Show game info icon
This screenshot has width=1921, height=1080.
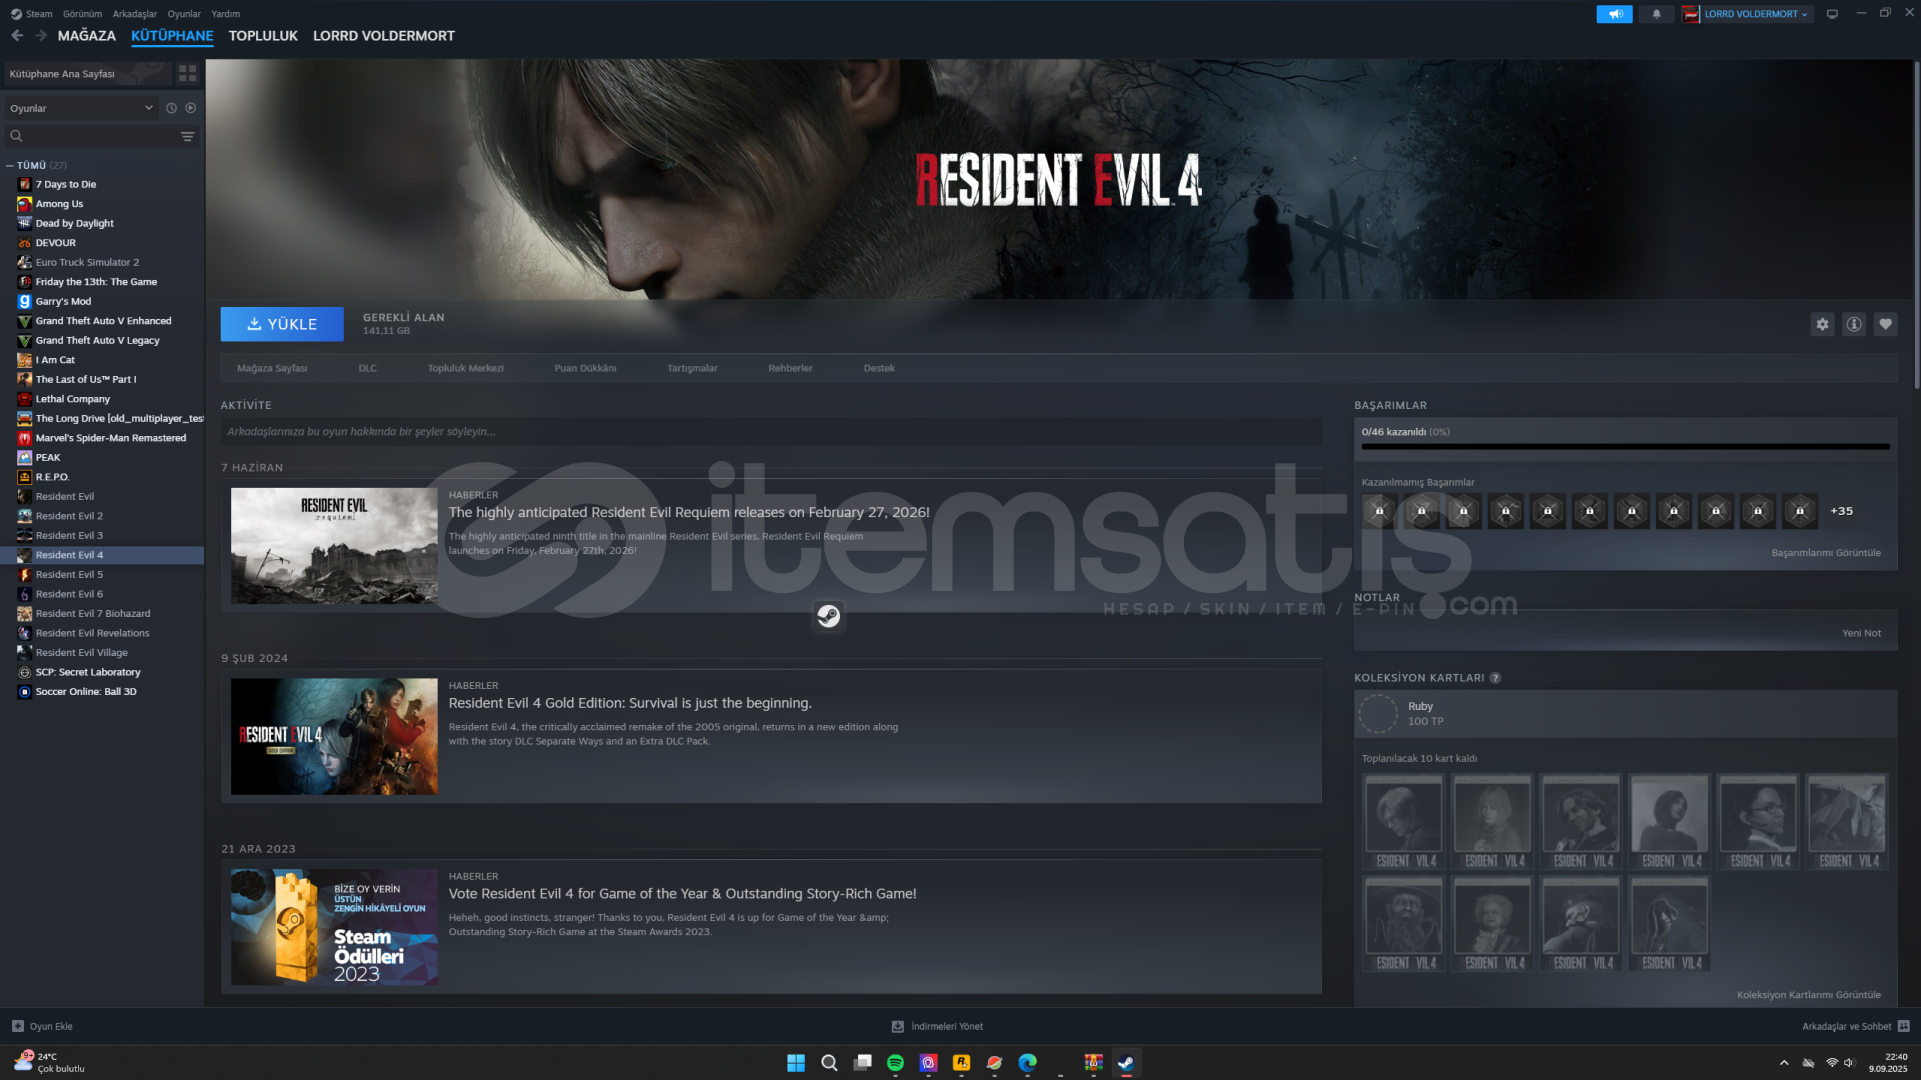coord(1854,324)
